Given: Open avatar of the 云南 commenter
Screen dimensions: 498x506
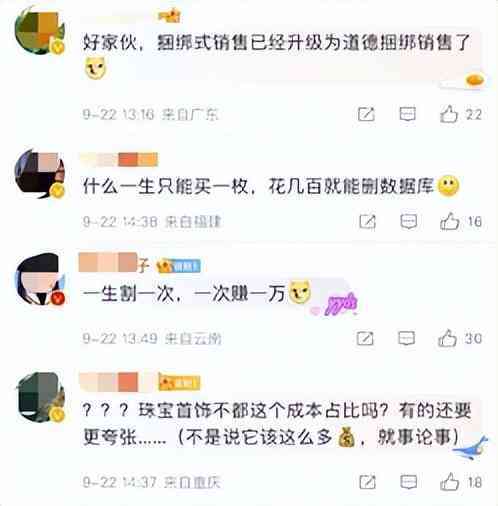Looking at the screenshot, I should pos(40,279).
